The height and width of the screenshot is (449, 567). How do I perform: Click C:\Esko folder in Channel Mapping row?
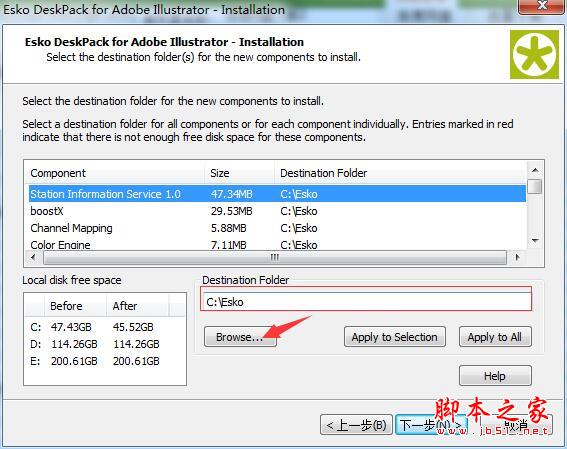pyautogui.click(x=299, y=228)
